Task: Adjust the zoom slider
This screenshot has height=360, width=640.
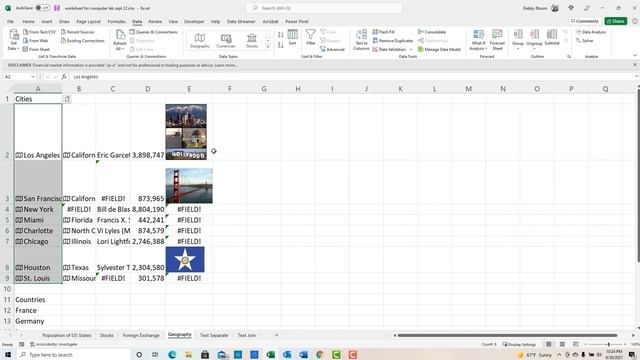Action: [609, 344]
